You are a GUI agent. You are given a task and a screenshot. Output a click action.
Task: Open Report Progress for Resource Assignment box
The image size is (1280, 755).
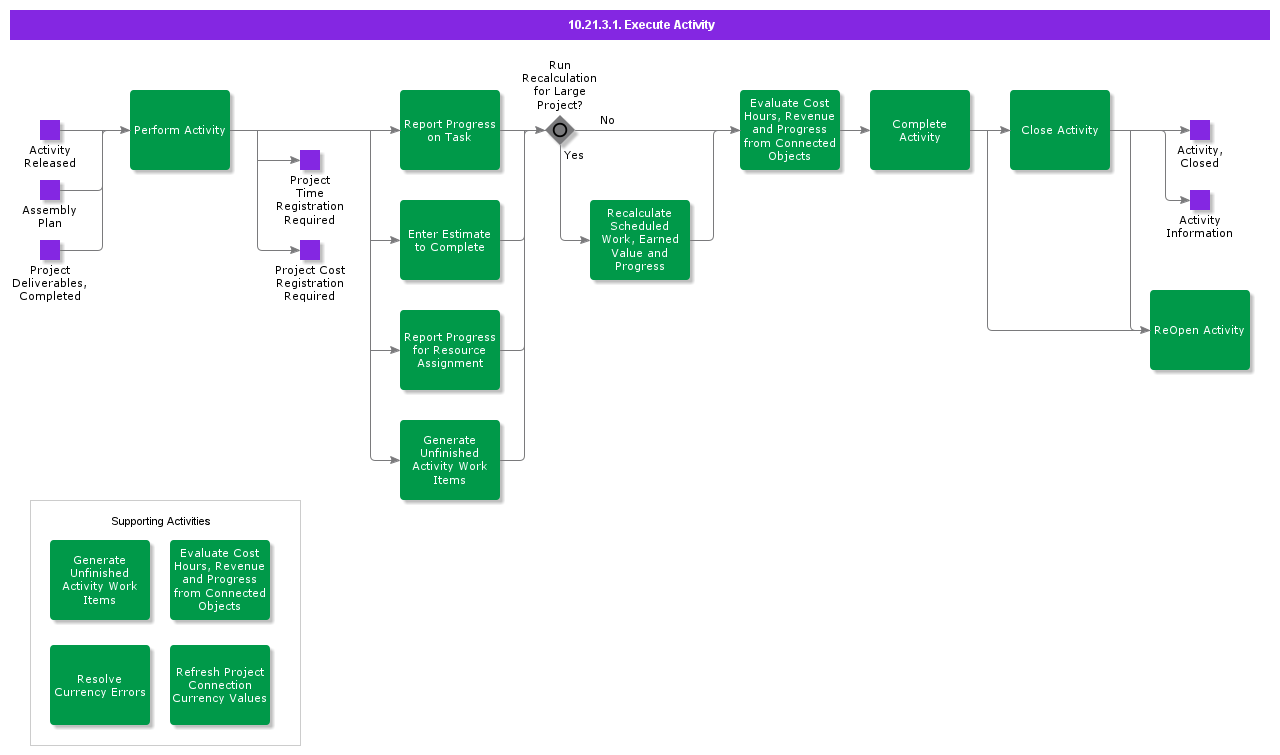[x=450, y=350]
